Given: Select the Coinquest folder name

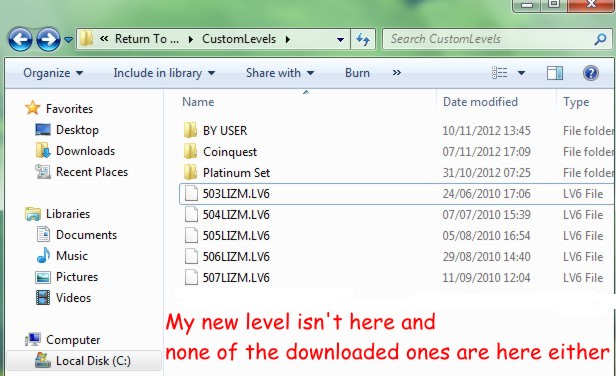Looking at the screenshot, I should (x=230, y=152).
